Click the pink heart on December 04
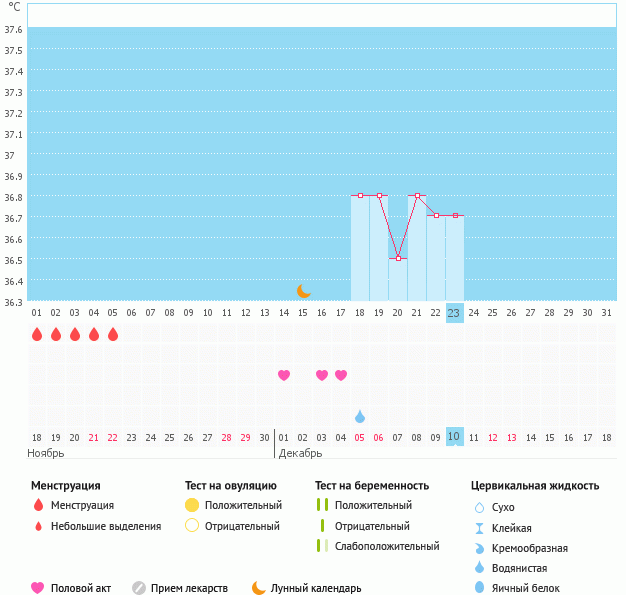The width and height of the screenshot is (626, 595). (341, 375)
